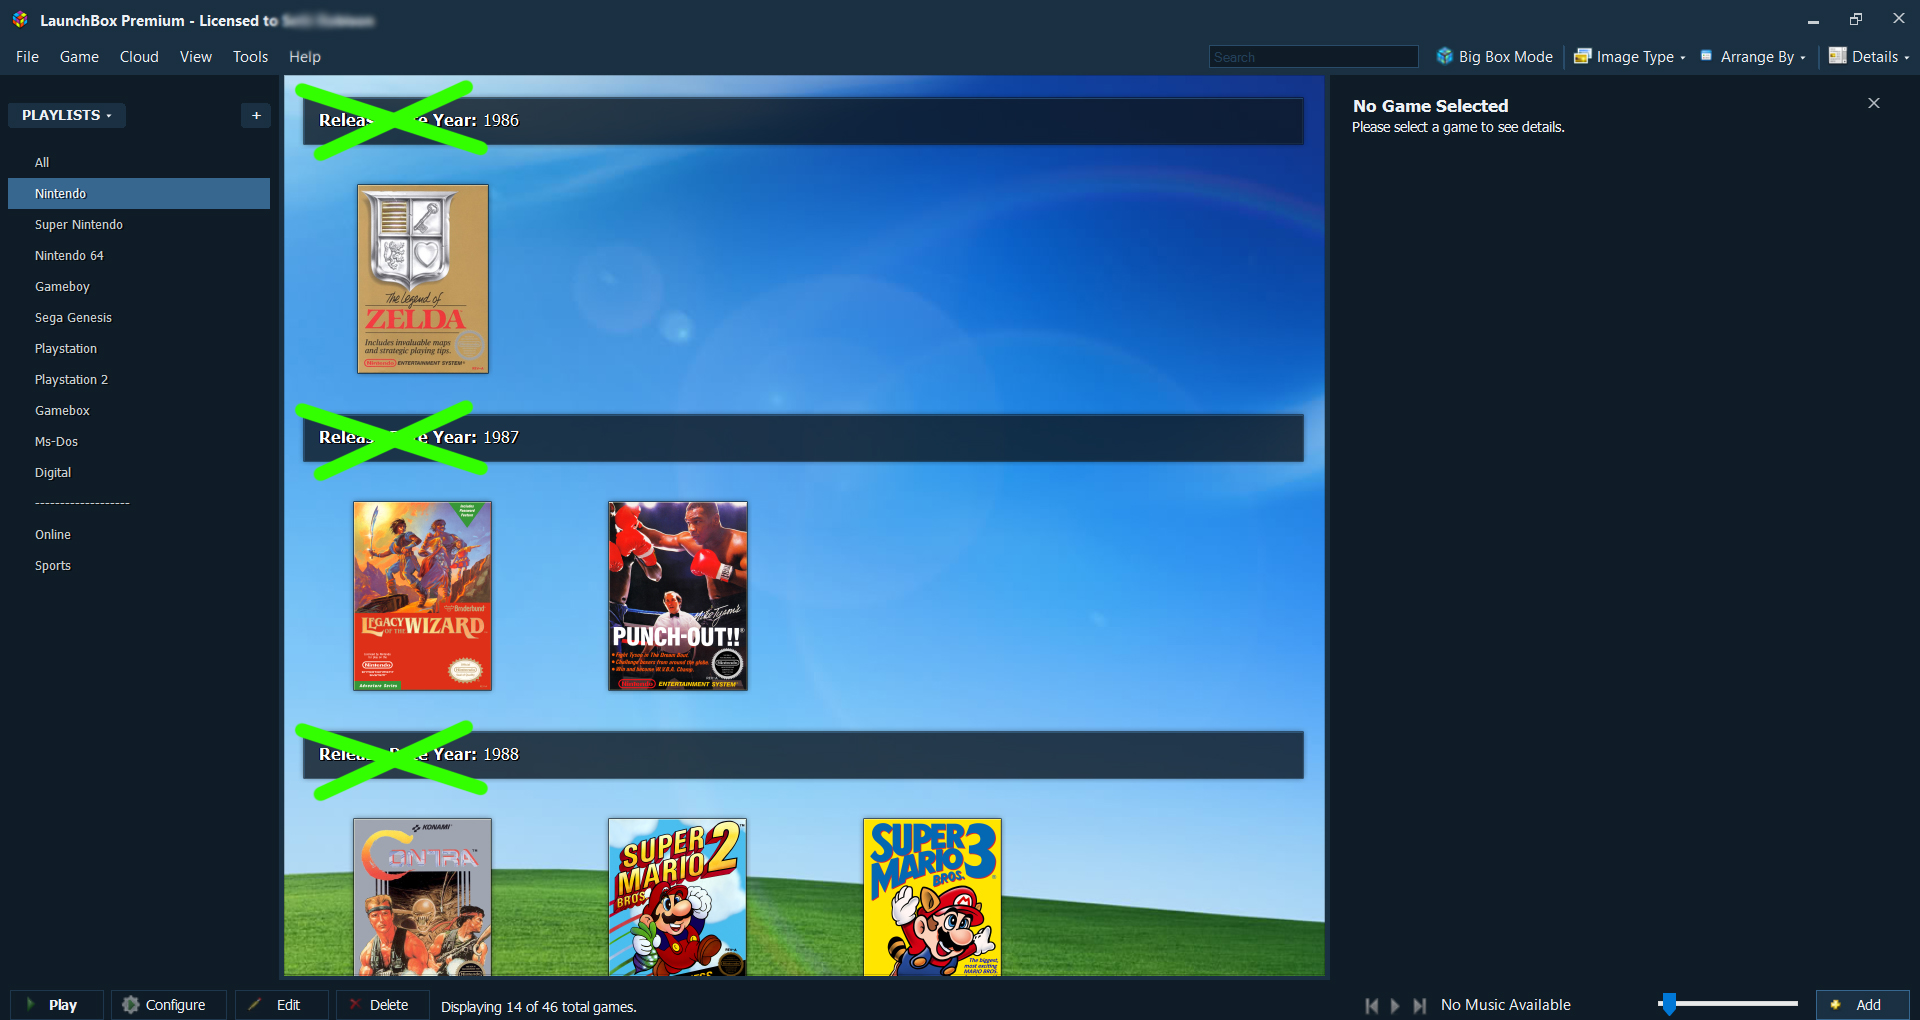Screen dimensions: 1920x1020
Task: Close the game details panel
Action: click(x=1874, y=103)
